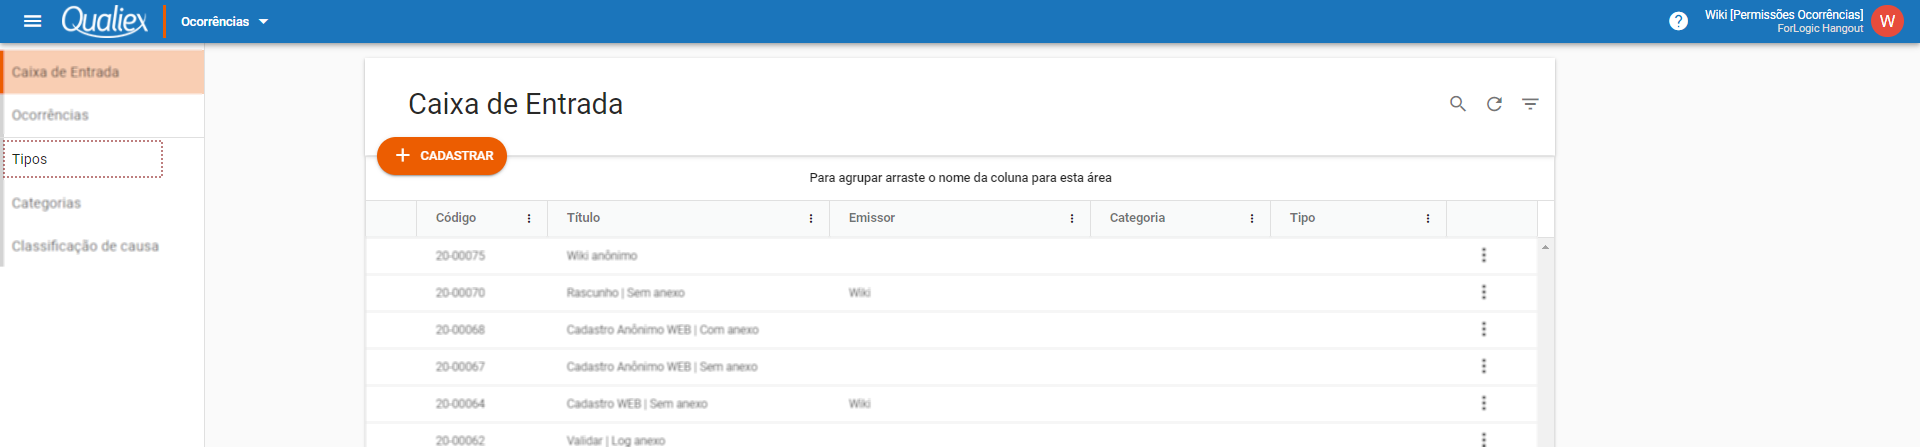The height and width of the screenshot is (447, 1920).
Task: Click the grouping area 'Para agrupar arraste' text
Action: [x=960, y=178]
